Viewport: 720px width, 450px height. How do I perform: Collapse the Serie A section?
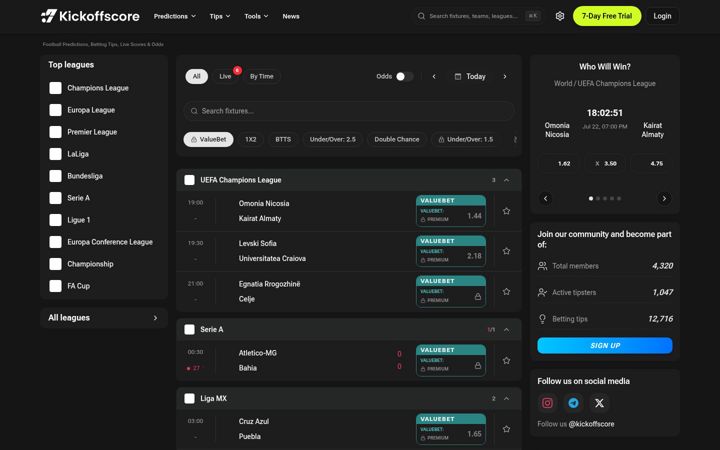(506, 330)
